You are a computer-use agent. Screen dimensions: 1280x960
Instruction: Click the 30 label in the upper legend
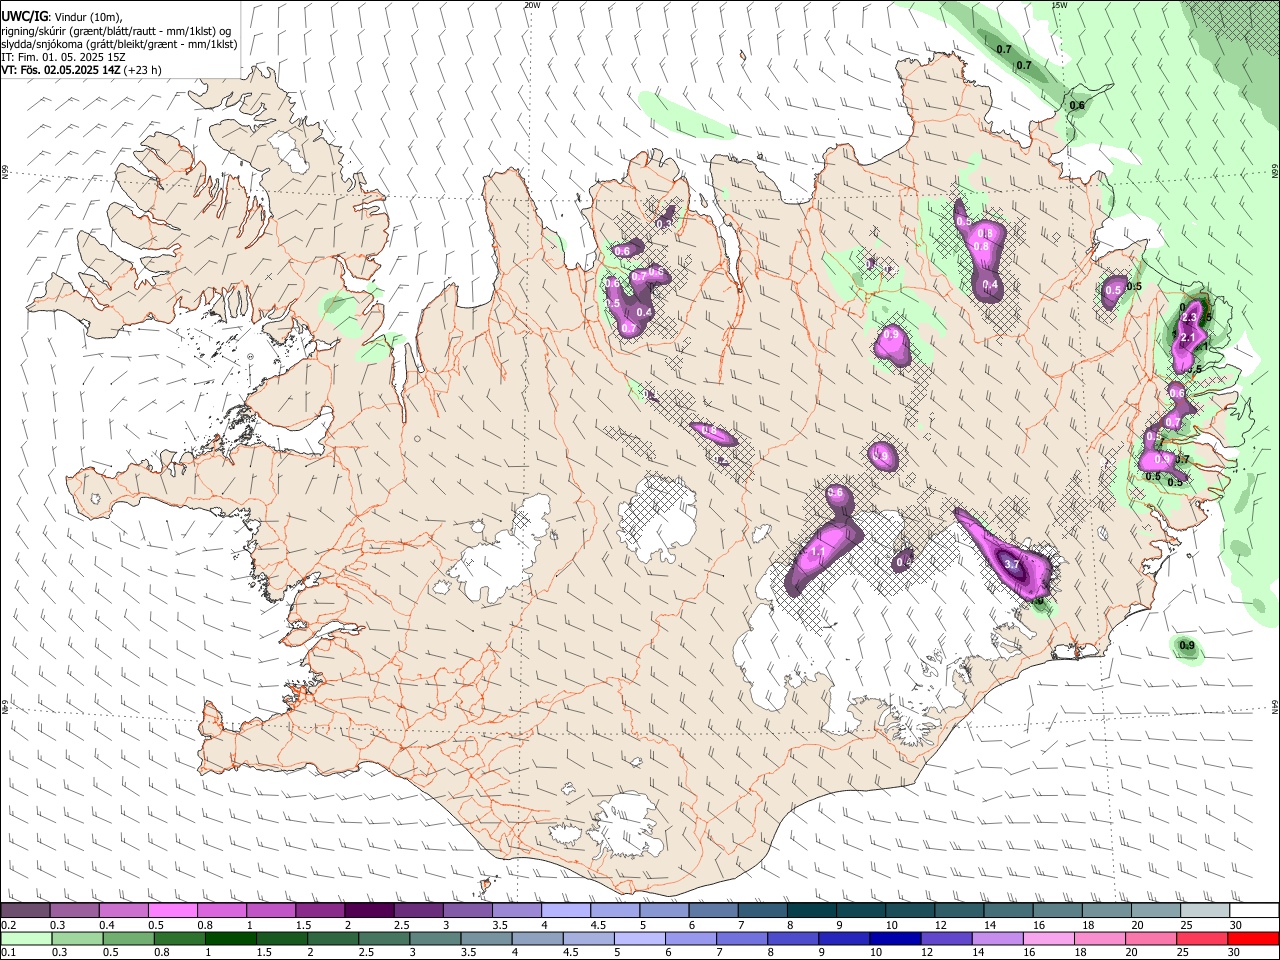[1236, 925]
